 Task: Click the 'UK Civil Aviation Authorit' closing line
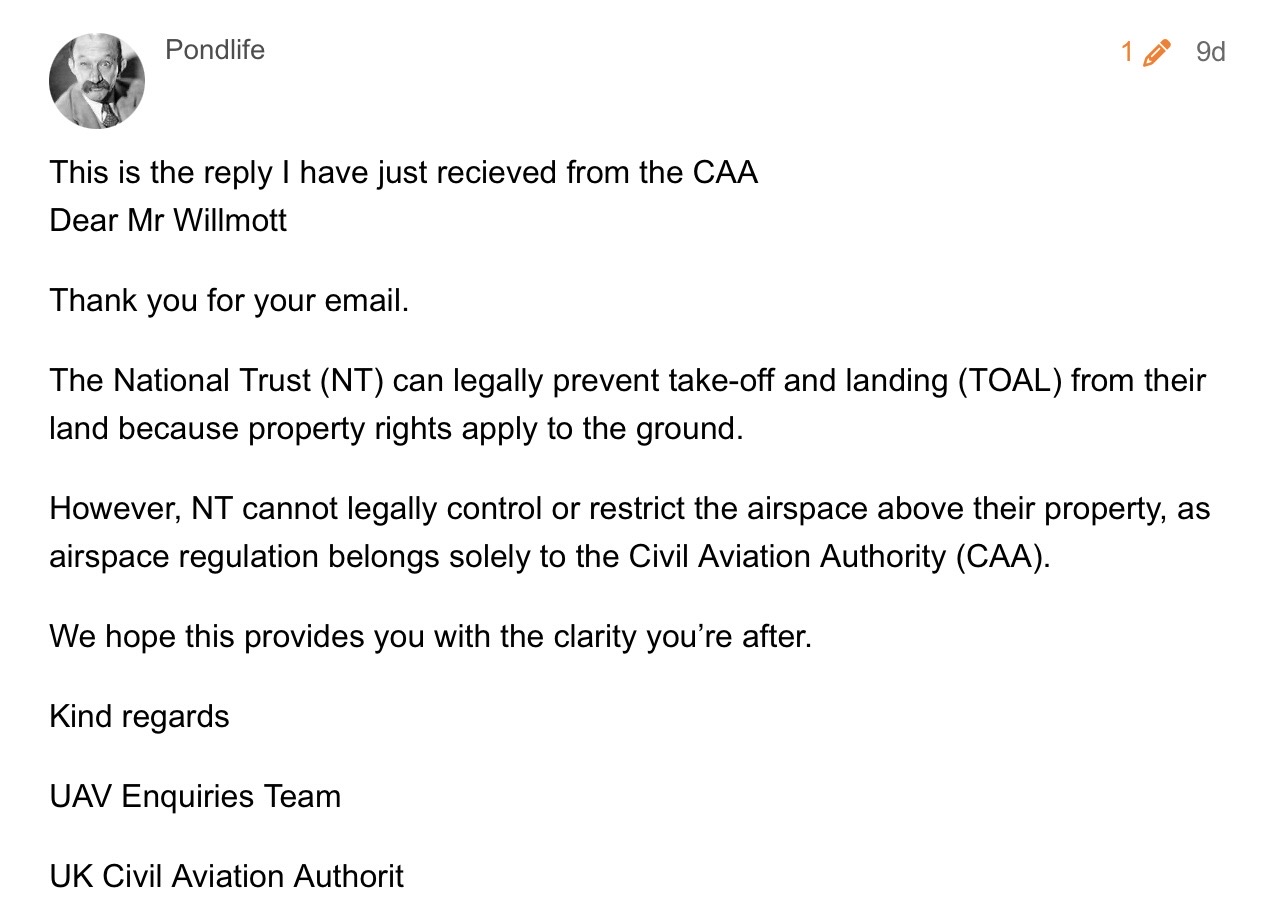(x=226, y=877)
